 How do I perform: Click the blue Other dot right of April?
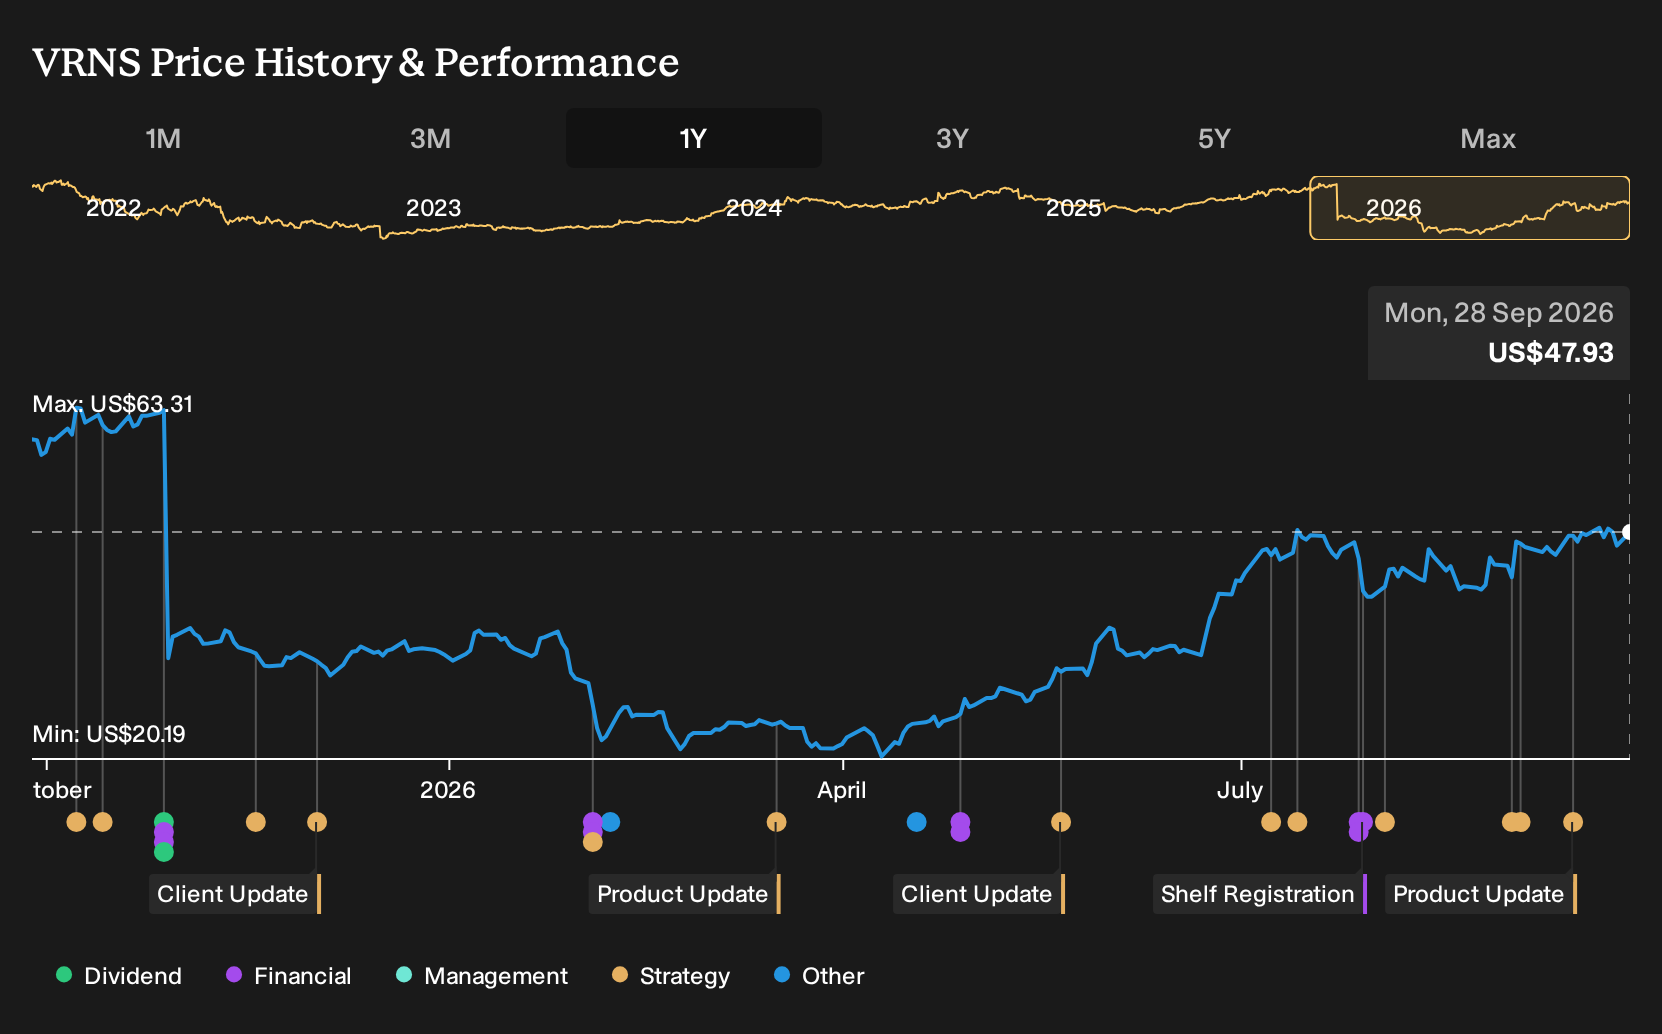click(916, 822)
